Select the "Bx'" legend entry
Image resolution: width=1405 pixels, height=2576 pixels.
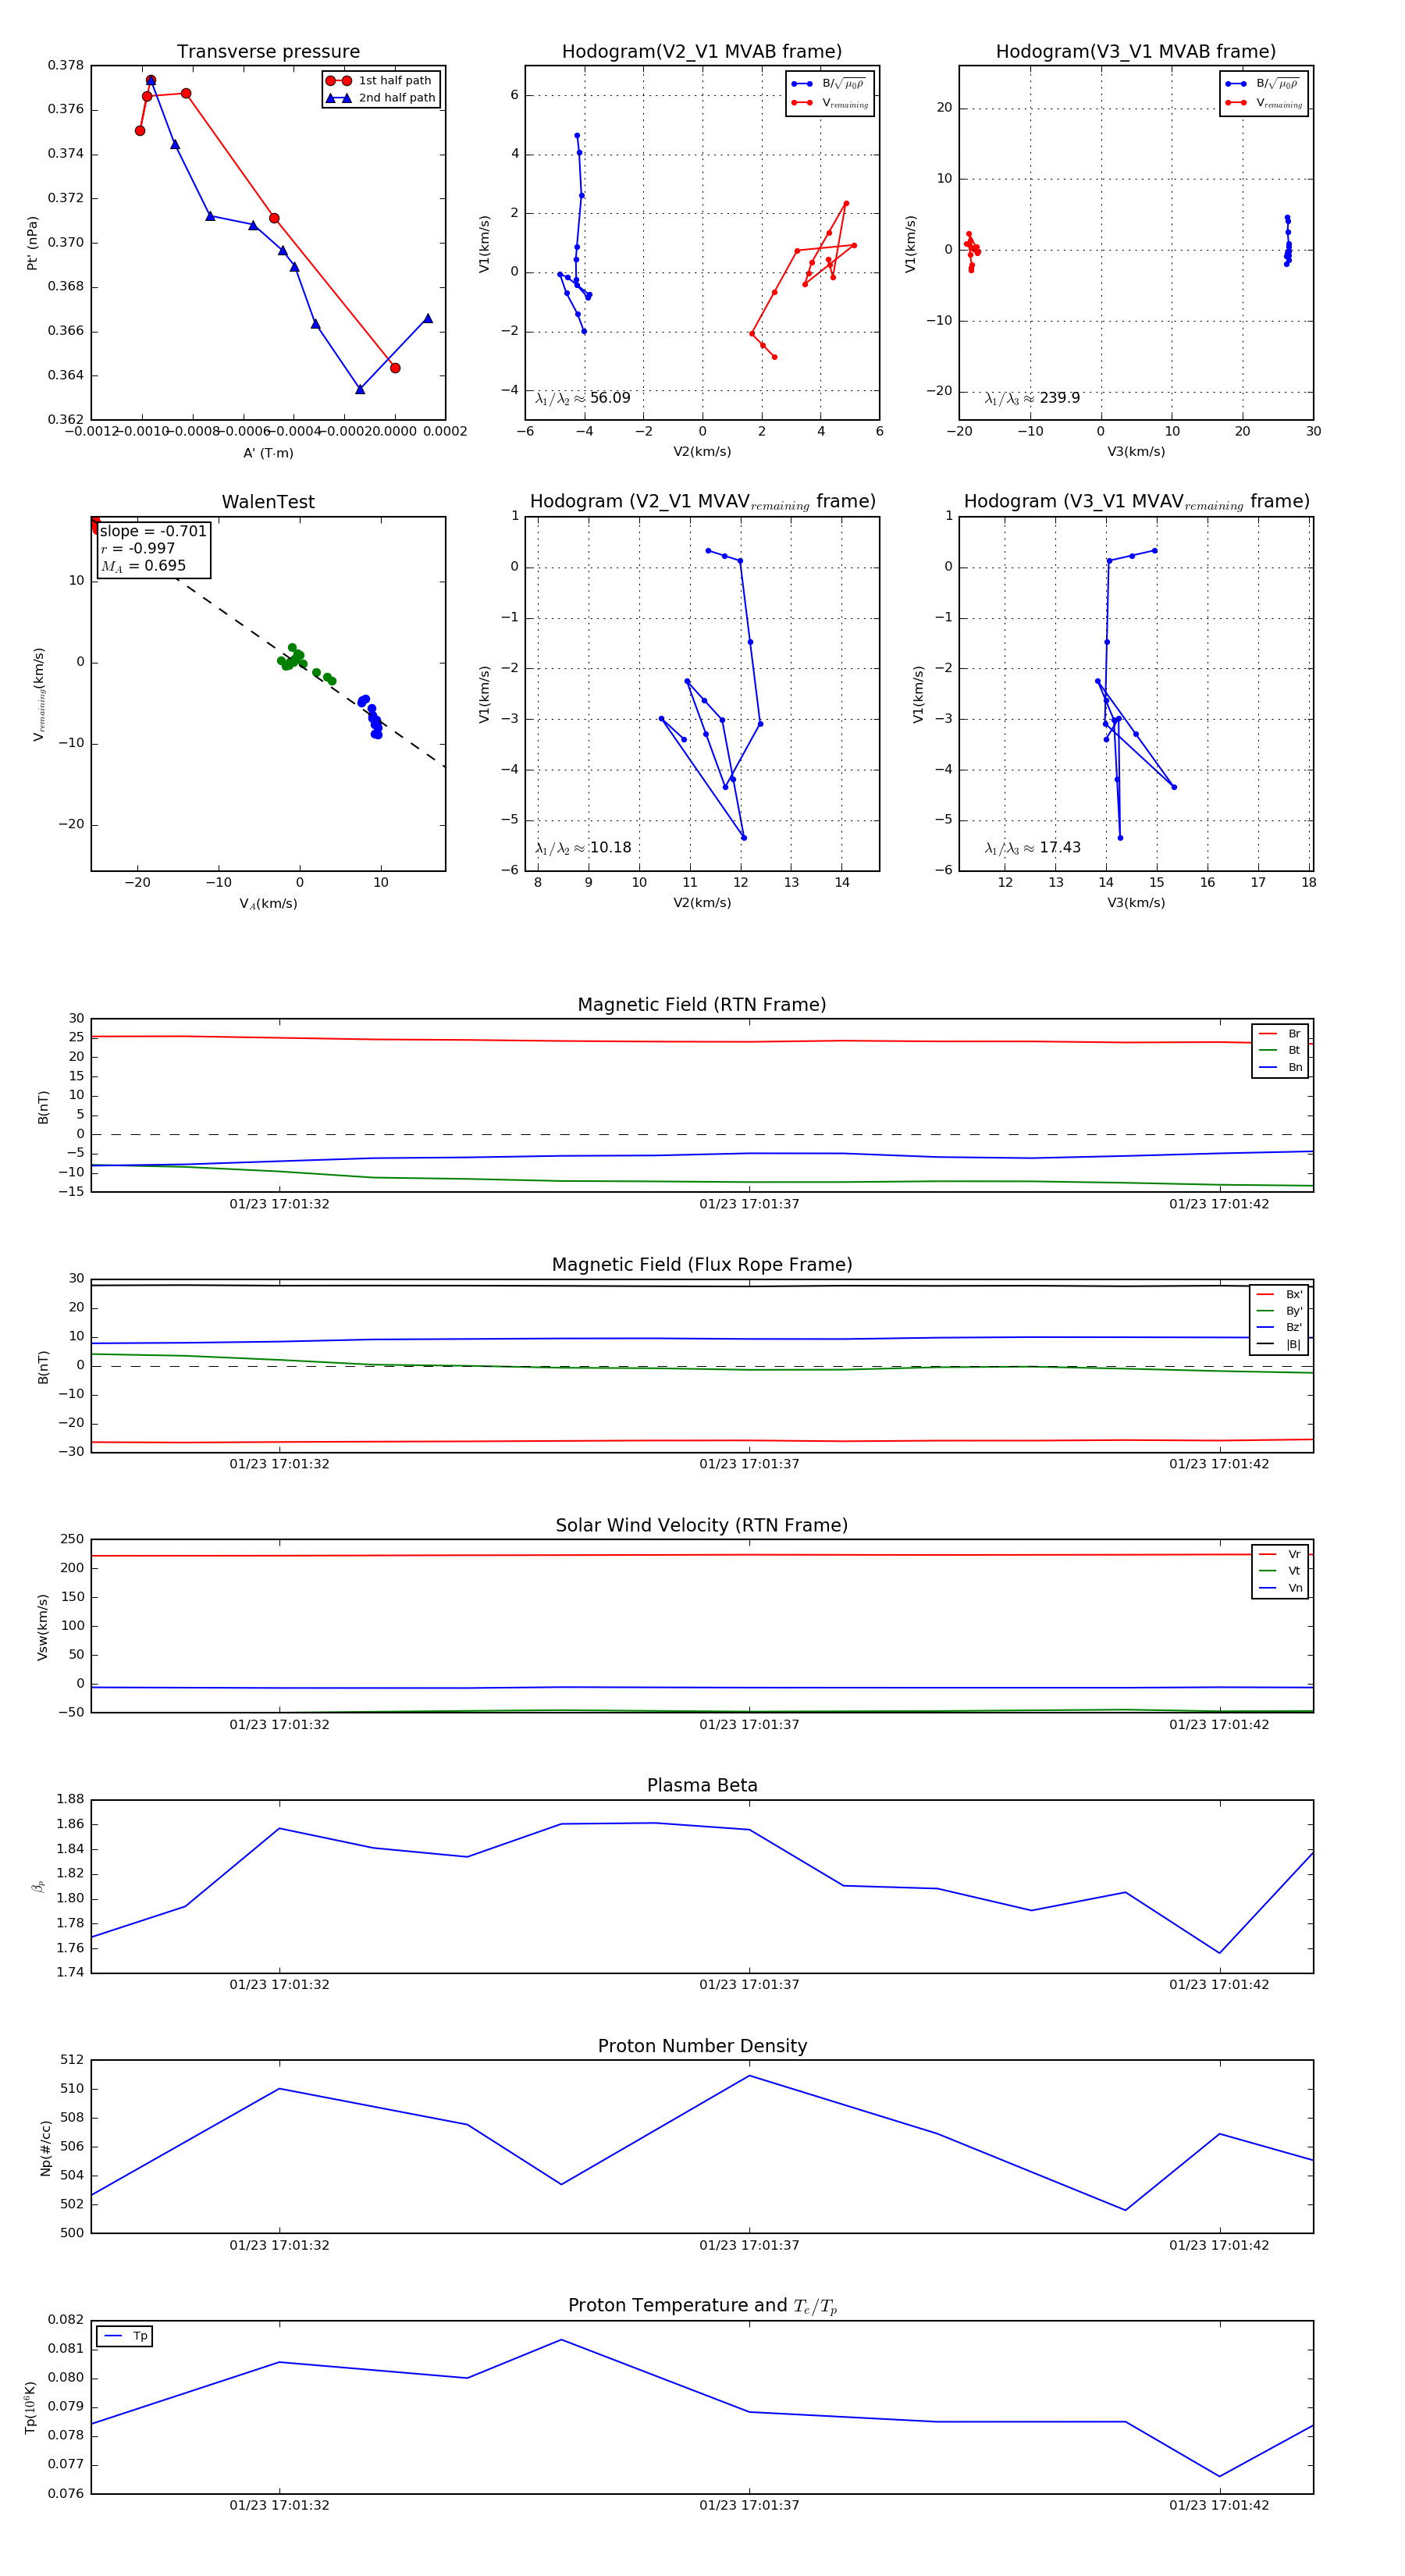tap(1279, 1294)
